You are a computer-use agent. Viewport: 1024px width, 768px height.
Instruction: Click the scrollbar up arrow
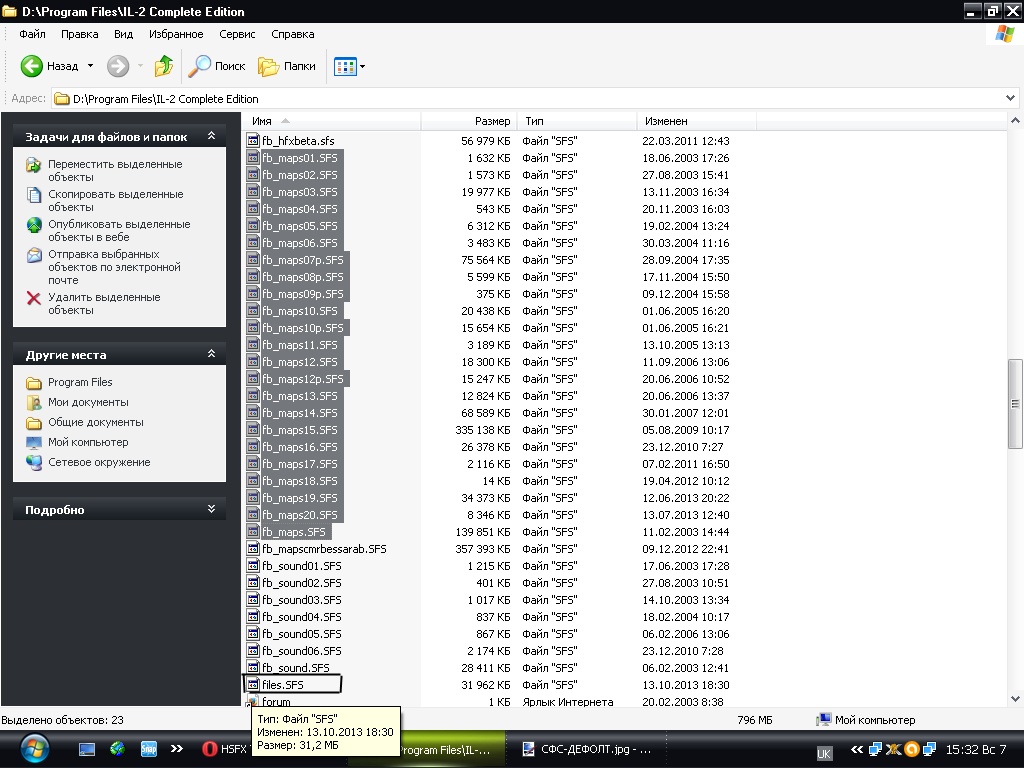1015,121
